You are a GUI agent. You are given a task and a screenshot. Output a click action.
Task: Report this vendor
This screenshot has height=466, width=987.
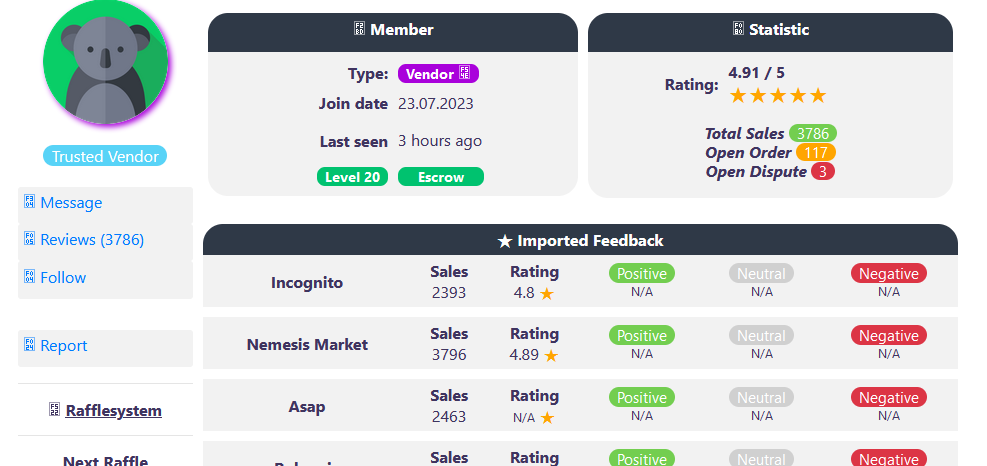pos(64,346)
